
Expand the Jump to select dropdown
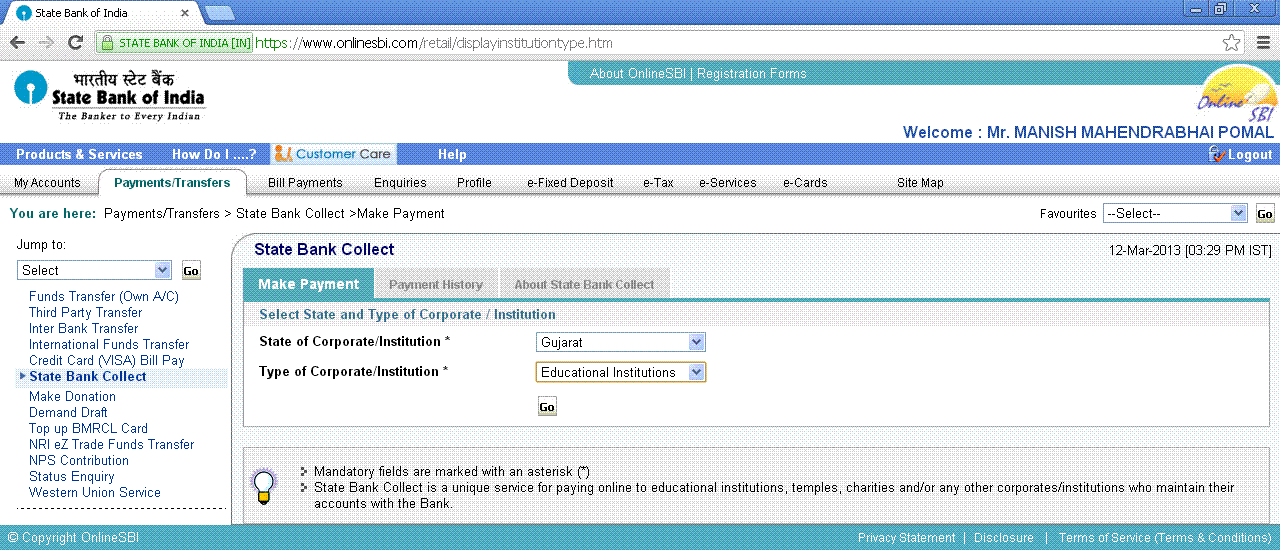(94, 270)
